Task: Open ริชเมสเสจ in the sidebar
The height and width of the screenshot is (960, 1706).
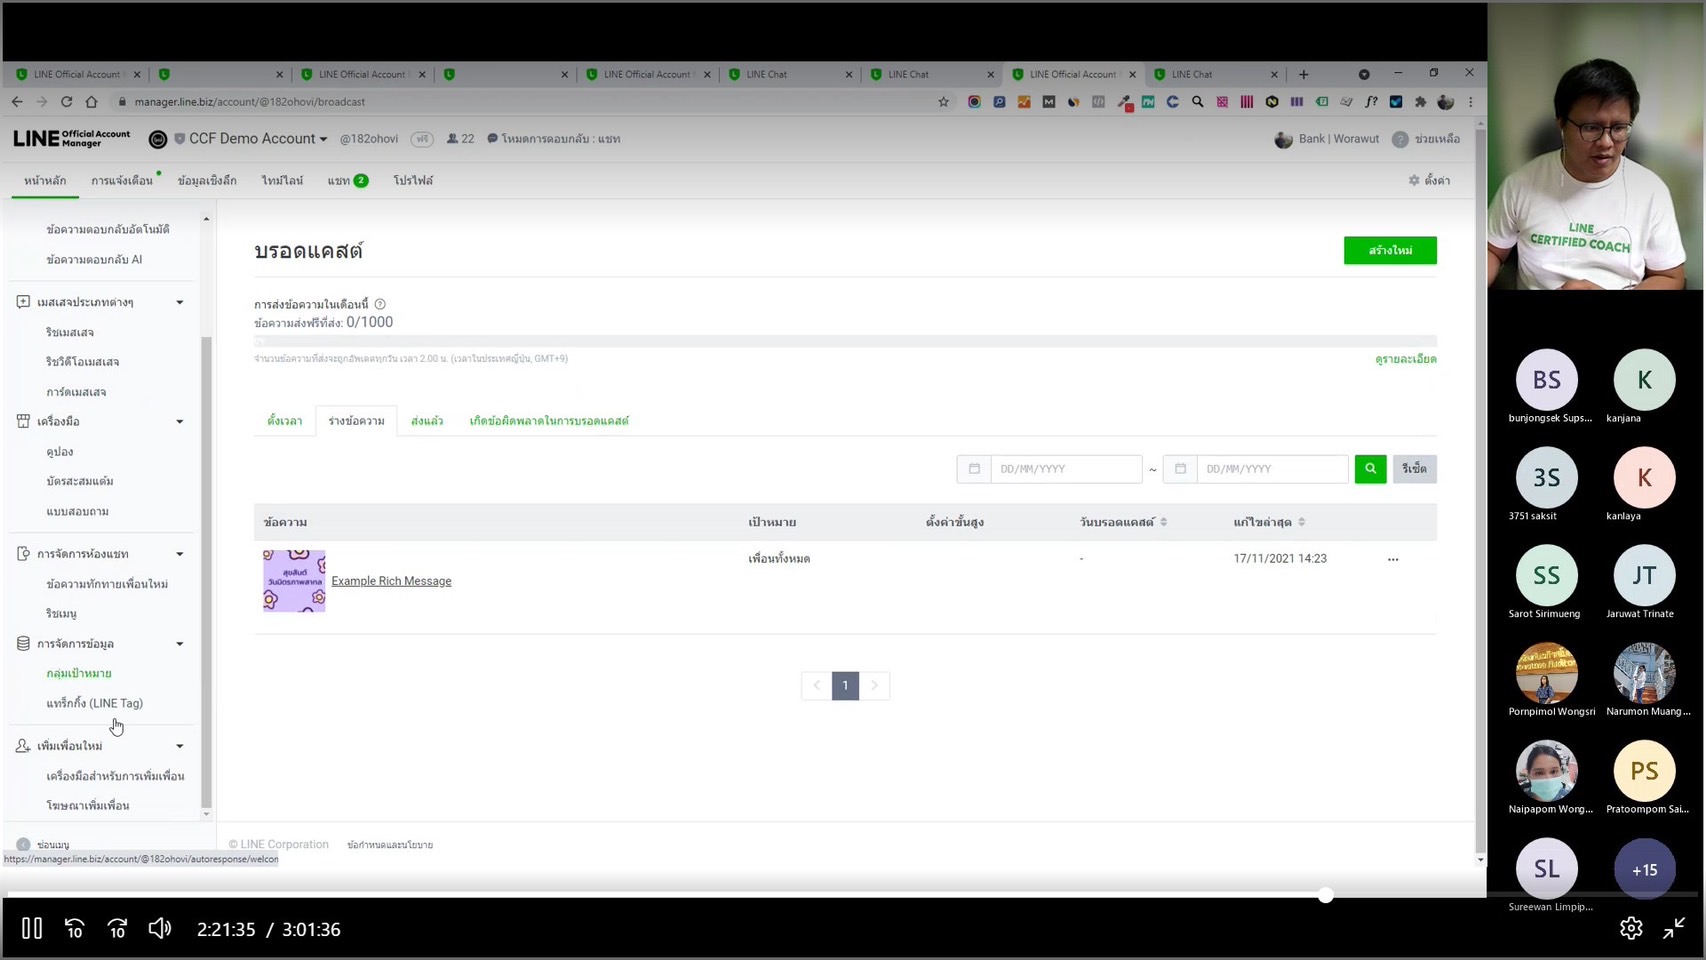Action: [70, 332]
